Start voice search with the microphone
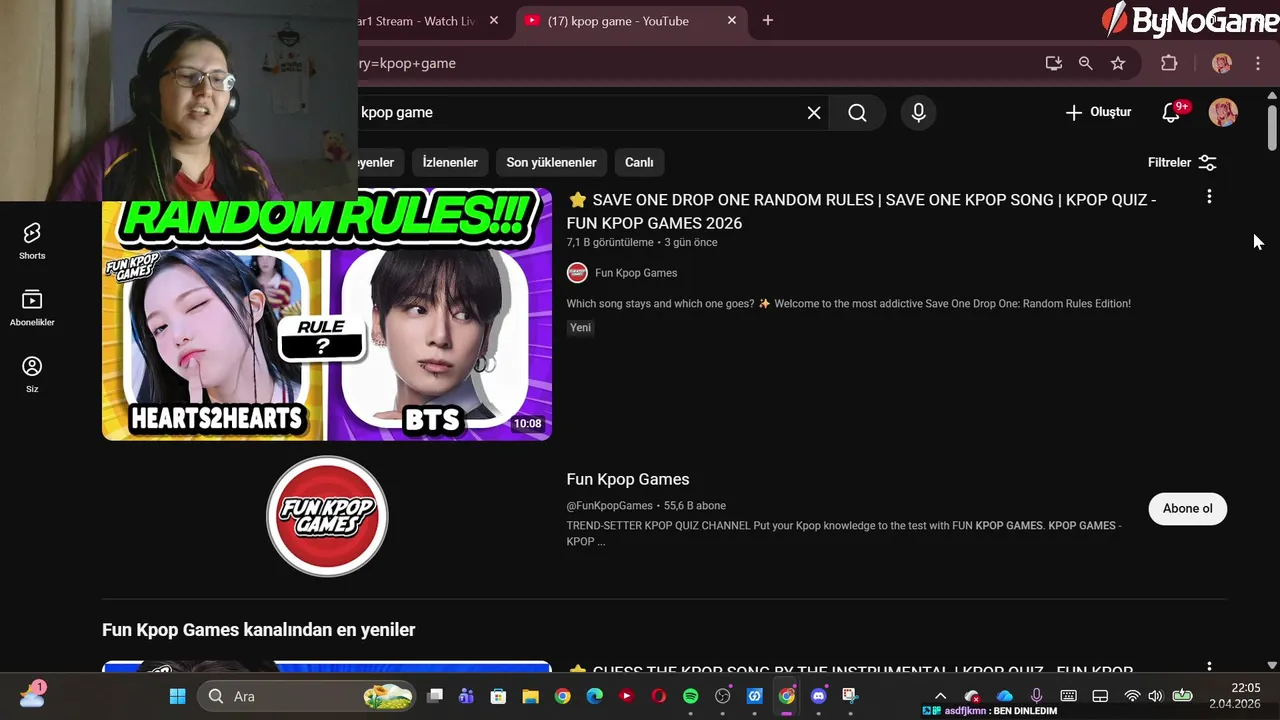Screen dimensions: 1280x720 918,113
